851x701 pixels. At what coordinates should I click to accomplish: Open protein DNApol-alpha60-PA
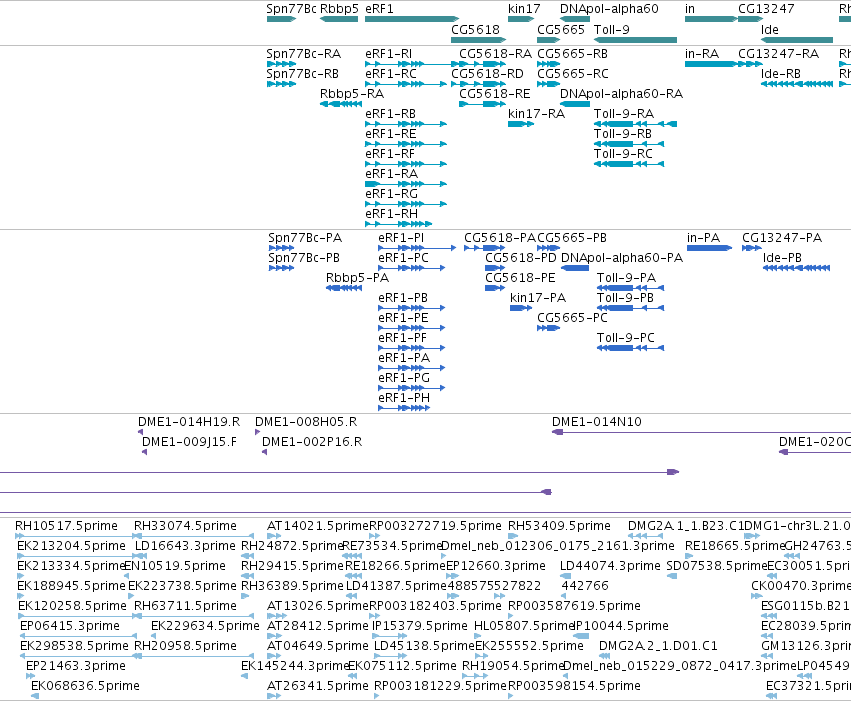pyautogui.click(x=621, y=258)
